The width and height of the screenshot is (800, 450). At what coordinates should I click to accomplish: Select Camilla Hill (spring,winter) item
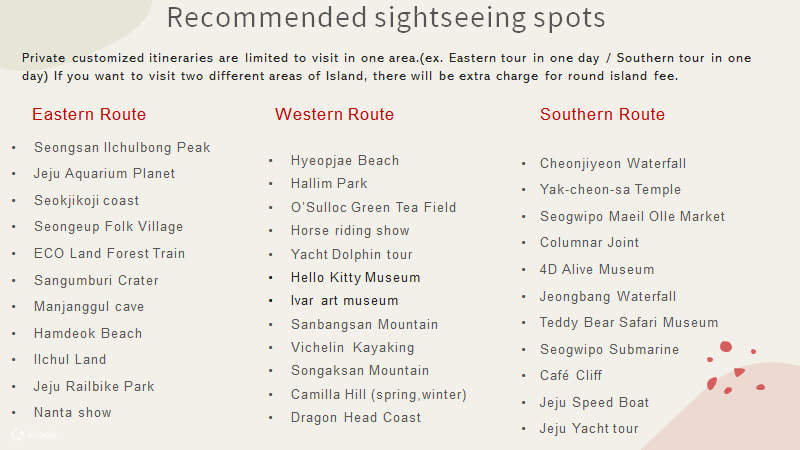379,394
